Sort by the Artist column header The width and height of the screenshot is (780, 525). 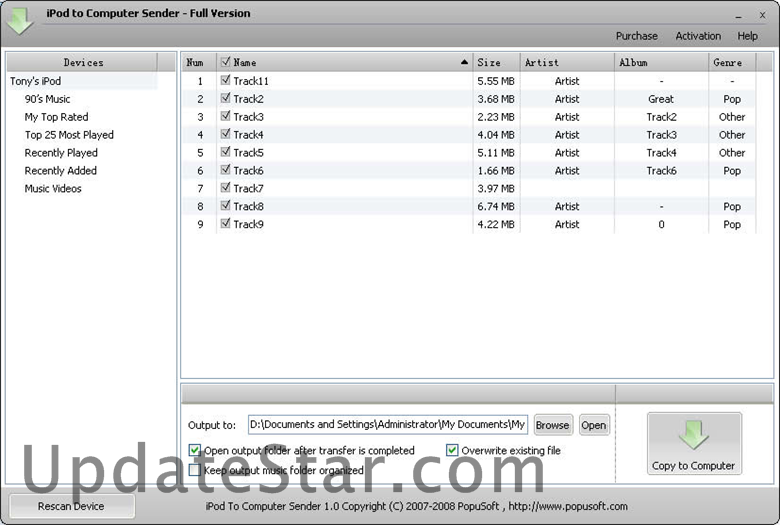[567, 62]
